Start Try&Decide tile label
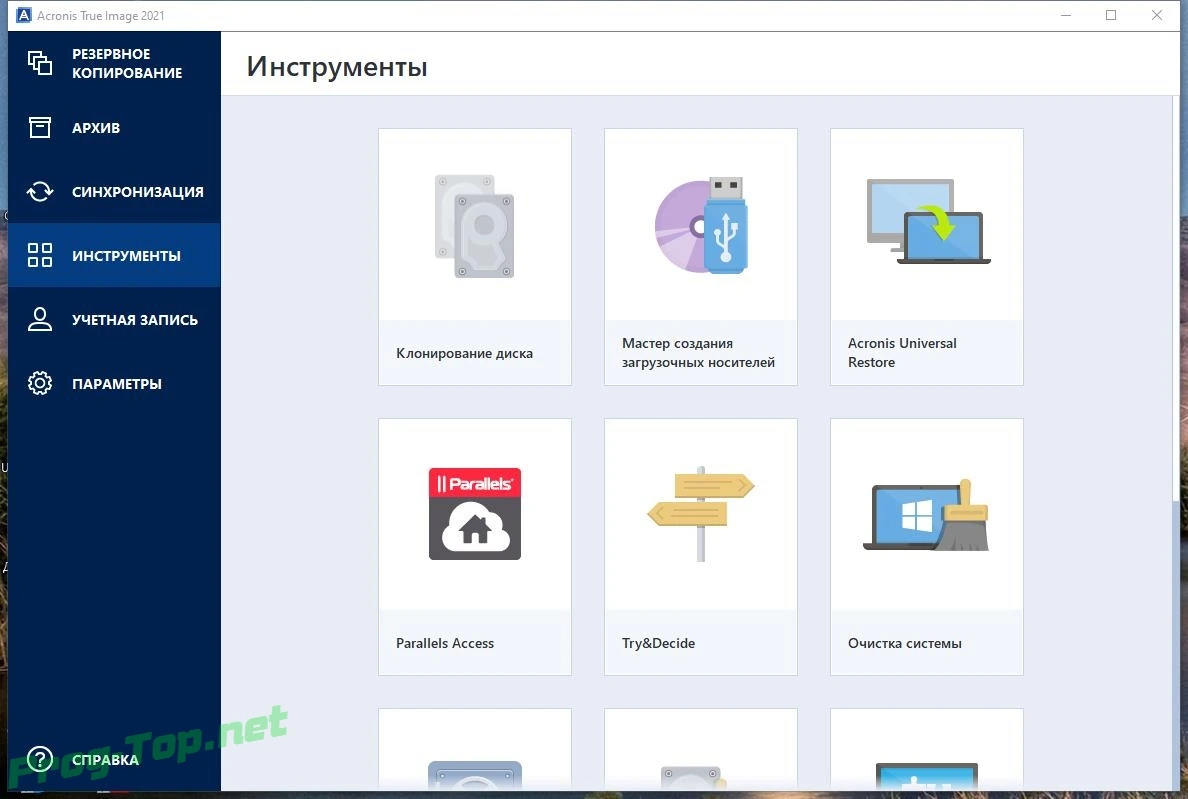1188x799 pixels. click(658, 643)
